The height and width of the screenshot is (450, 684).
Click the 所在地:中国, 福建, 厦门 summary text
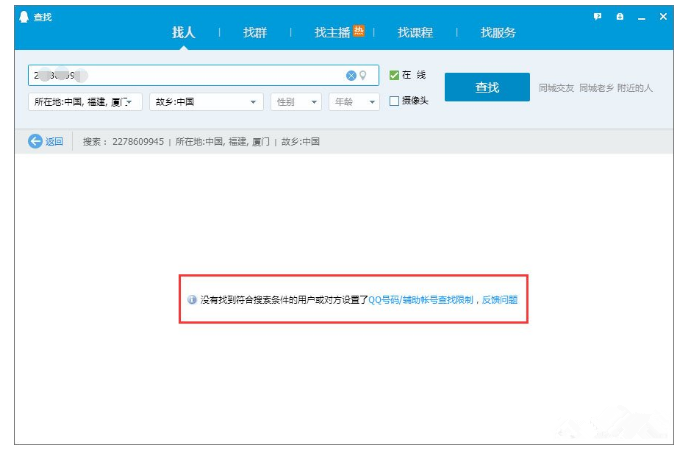click(x=222, y=142)
